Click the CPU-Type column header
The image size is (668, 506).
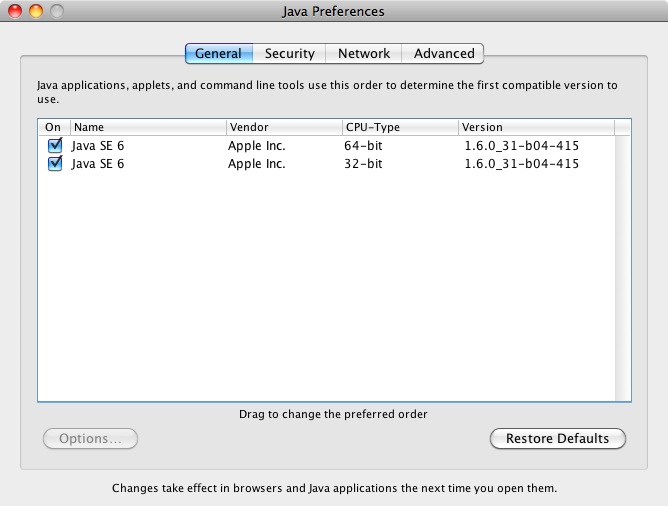point(400,127)
